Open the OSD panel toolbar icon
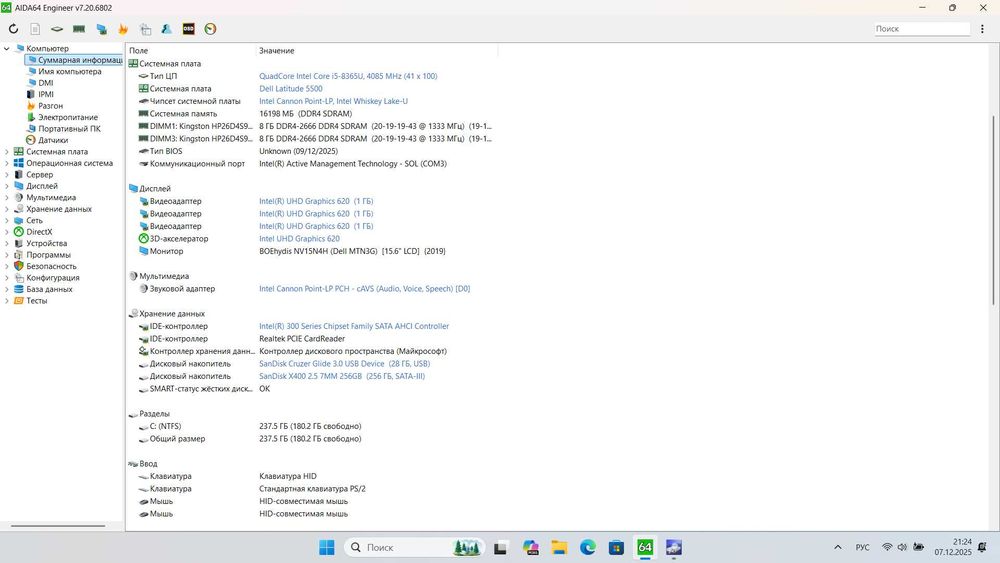The height and width of the screenshot is (563, 1000). pos(188,29)
